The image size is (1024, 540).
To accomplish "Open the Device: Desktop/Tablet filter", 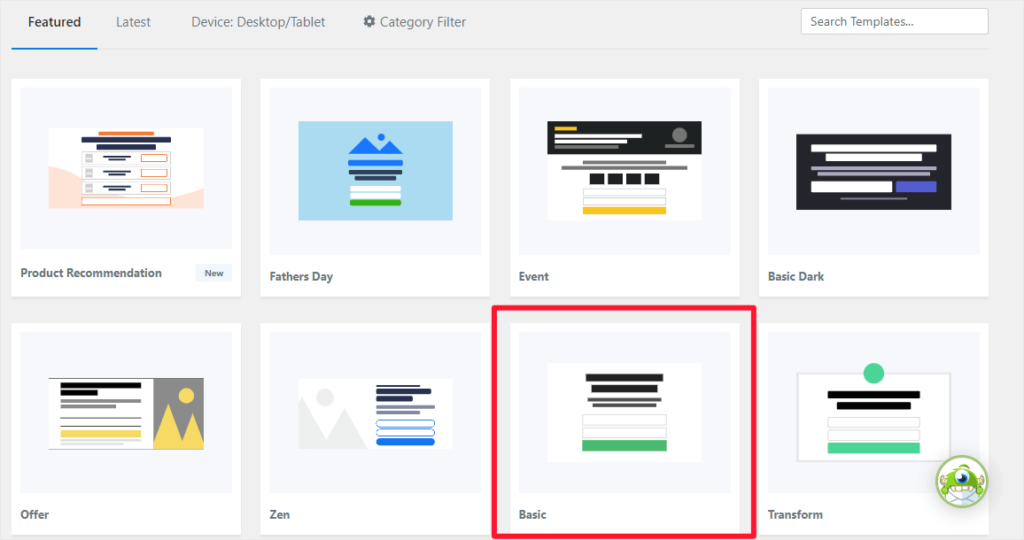I will click(258, 22).
